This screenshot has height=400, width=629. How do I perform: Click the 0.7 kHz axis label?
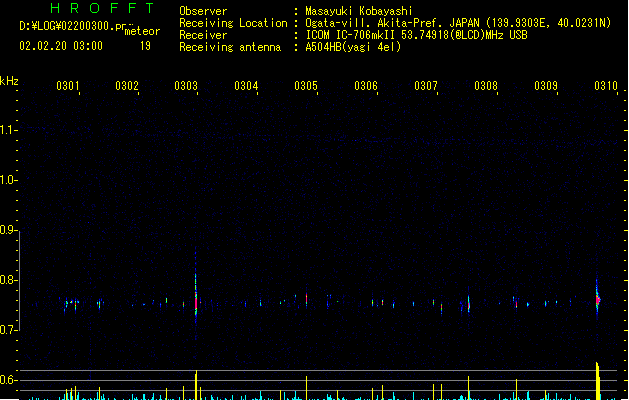click(x=8, y=330)
